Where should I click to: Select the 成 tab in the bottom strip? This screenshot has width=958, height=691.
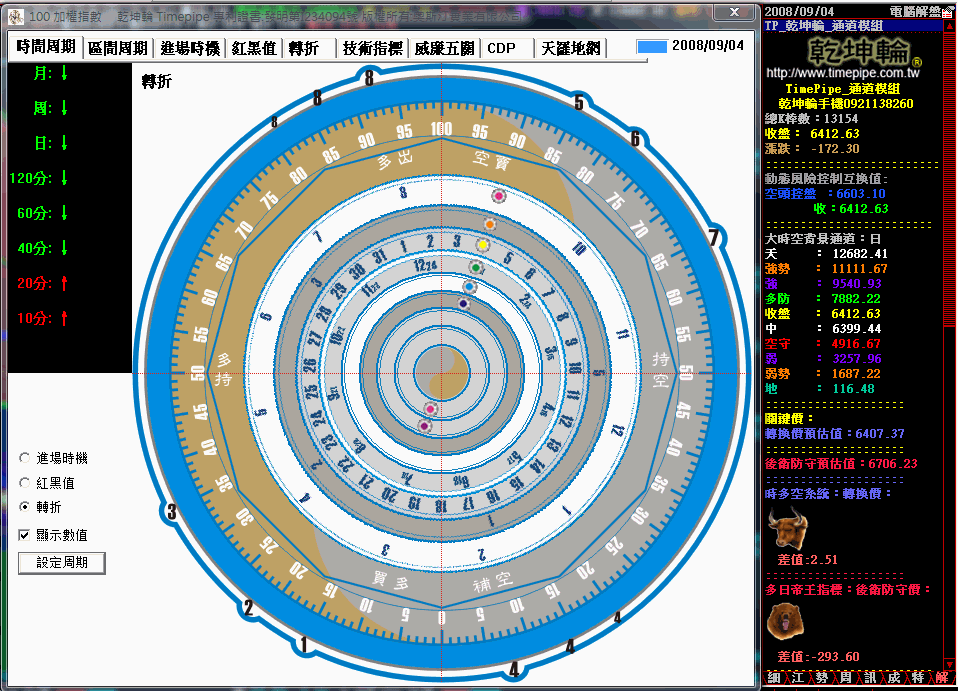pyautogui.click(x=894, y=678)
